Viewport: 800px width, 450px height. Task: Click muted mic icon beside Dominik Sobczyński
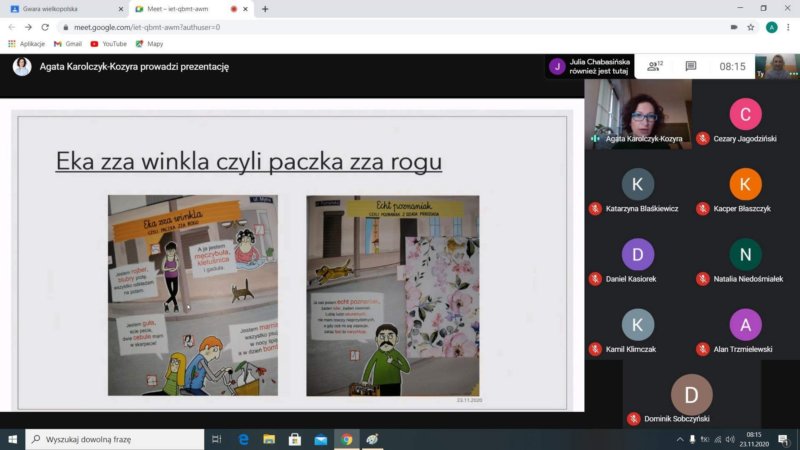(634, 418)
